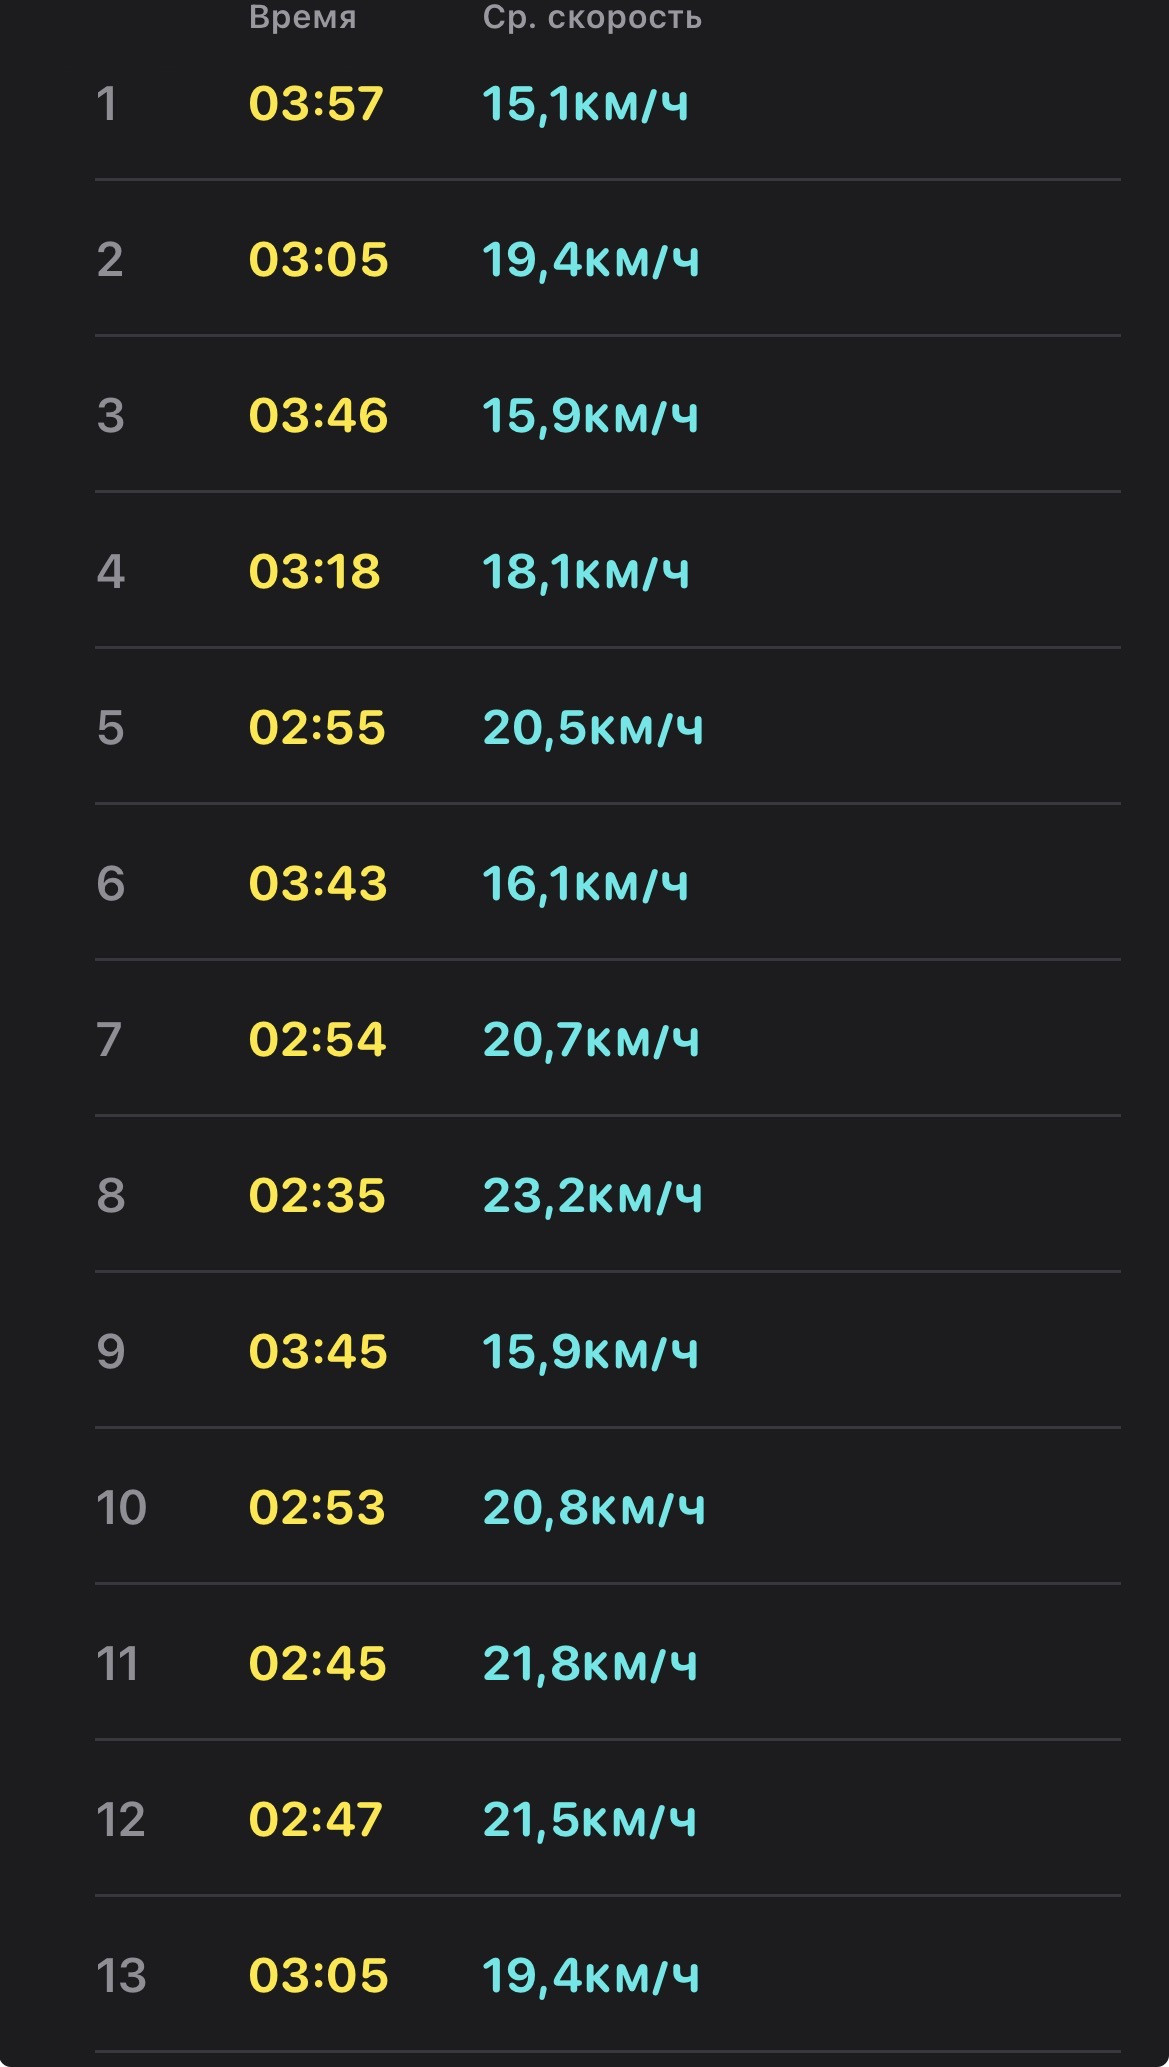Image resolution: width=1169 pixels, height=2067 pixels.
Task: Select split 7 time 02:54
Action: pos(317,1040)
